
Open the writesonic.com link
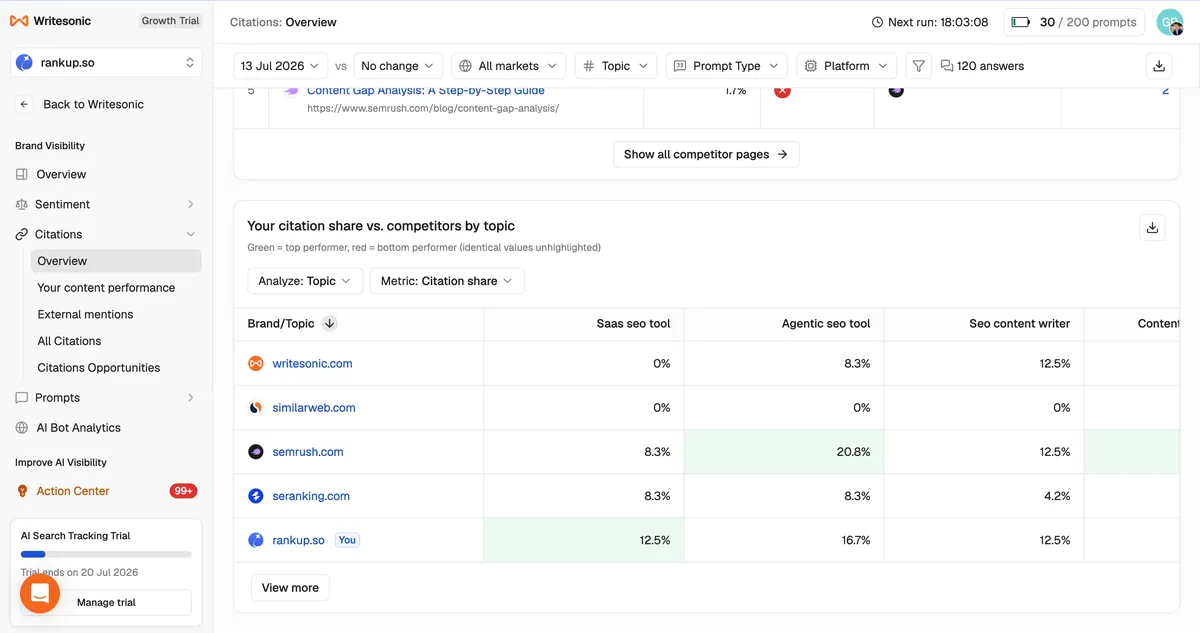pyautogui.click(x=312, y=364)
